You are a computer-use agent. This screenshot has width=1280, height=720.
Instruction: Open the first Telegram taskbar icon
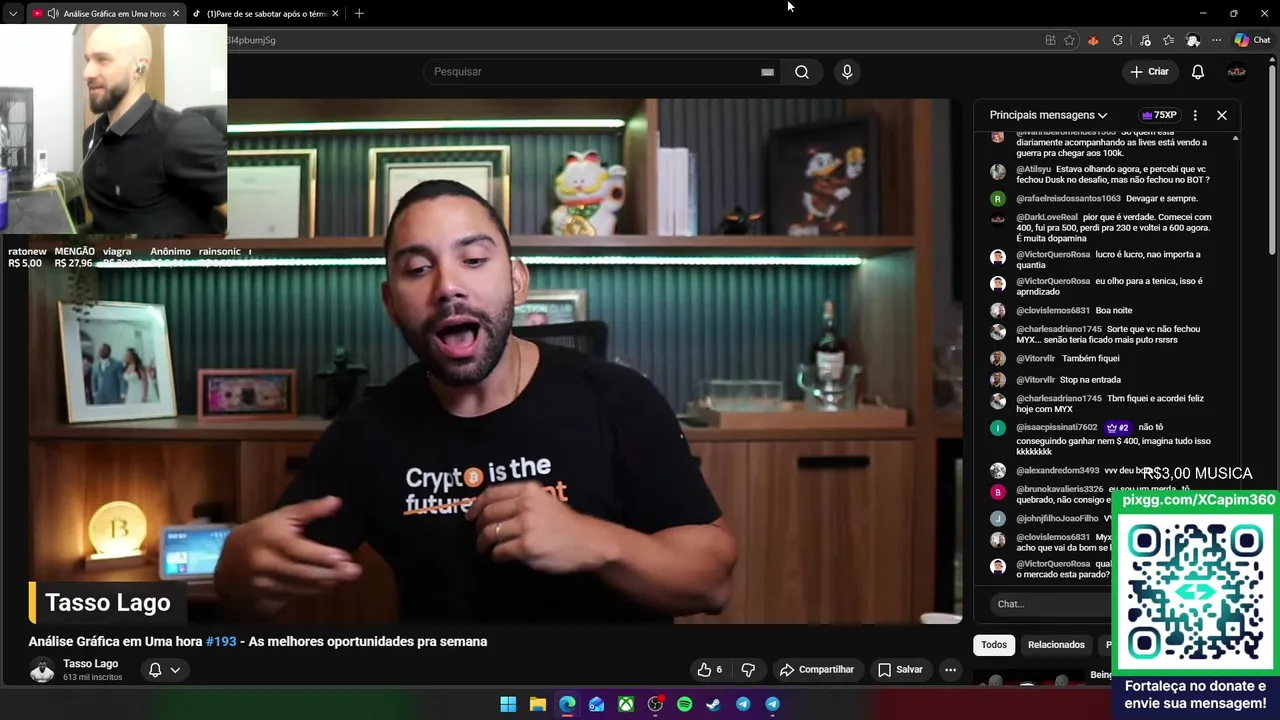click(743, 704)
